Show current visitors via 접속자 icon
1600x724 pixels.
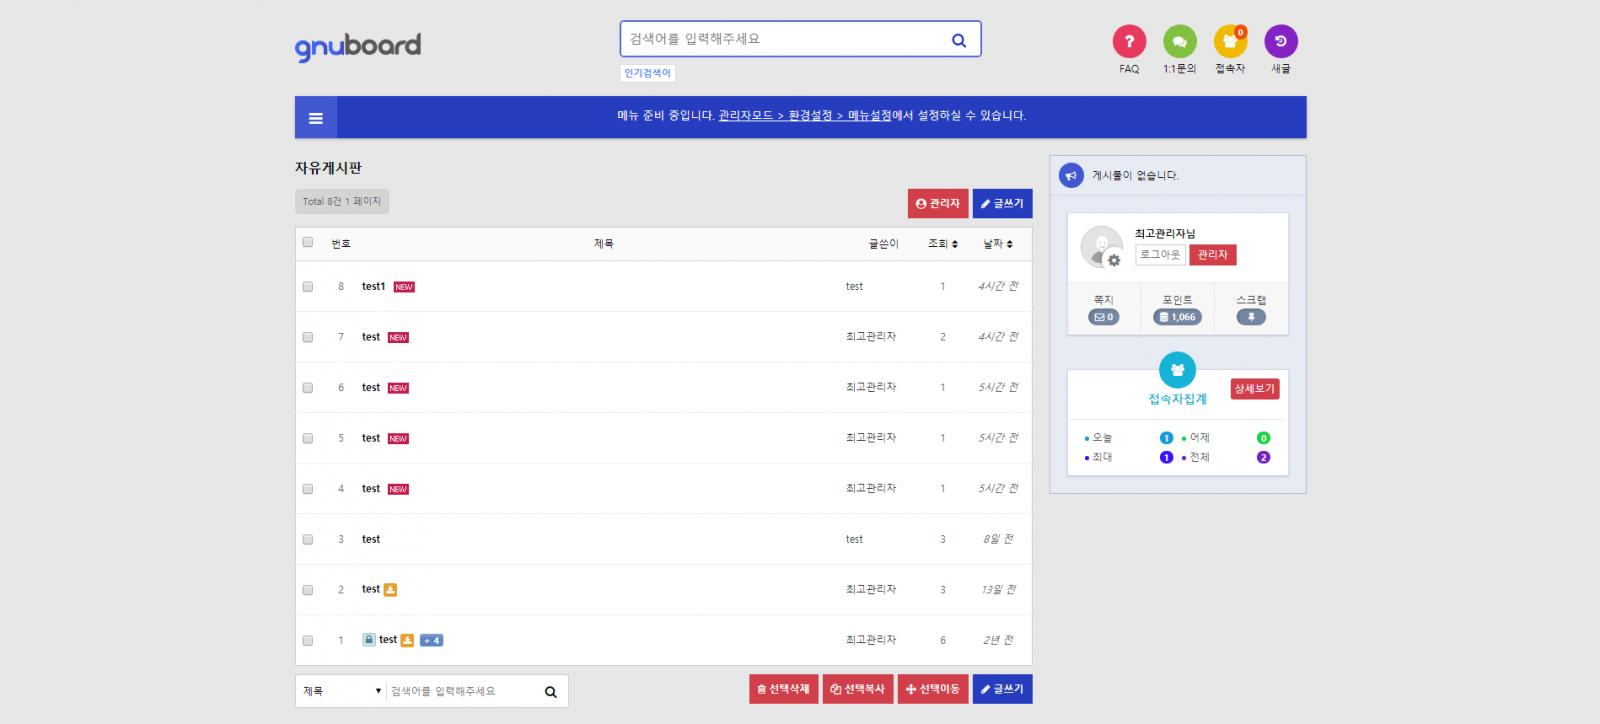coord(1230,41)
